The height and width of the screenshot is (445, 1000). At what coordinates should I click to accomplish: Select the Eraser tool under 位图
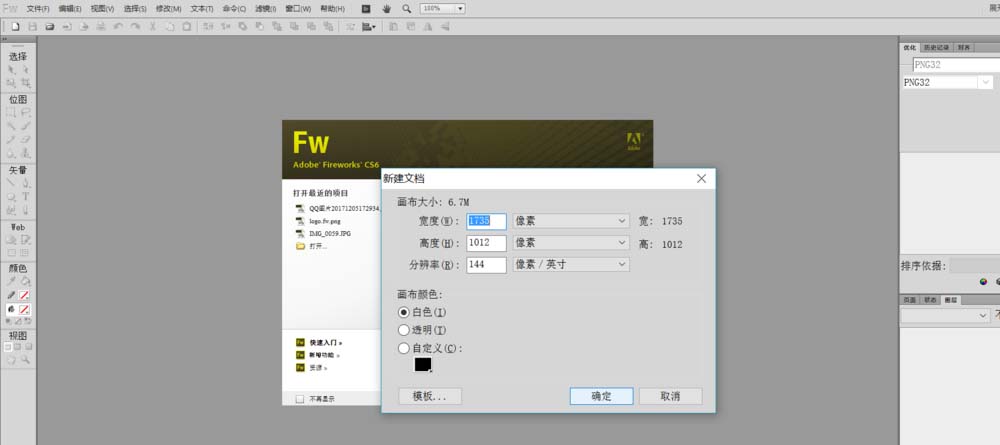26,140
